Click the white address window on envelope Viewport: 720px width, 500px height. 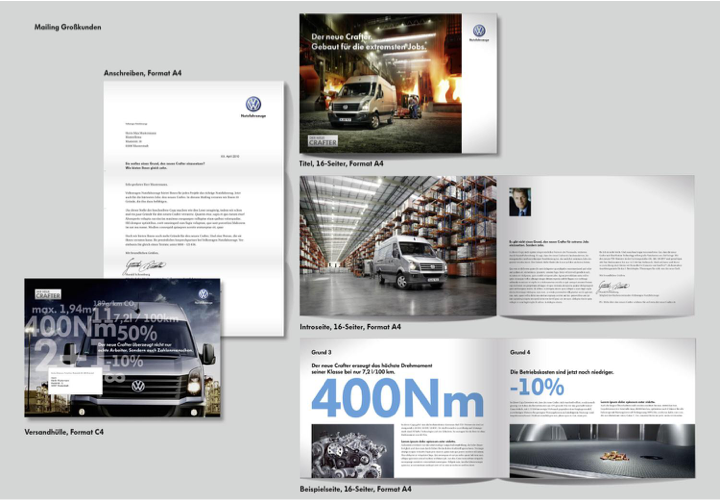(75, 382)
